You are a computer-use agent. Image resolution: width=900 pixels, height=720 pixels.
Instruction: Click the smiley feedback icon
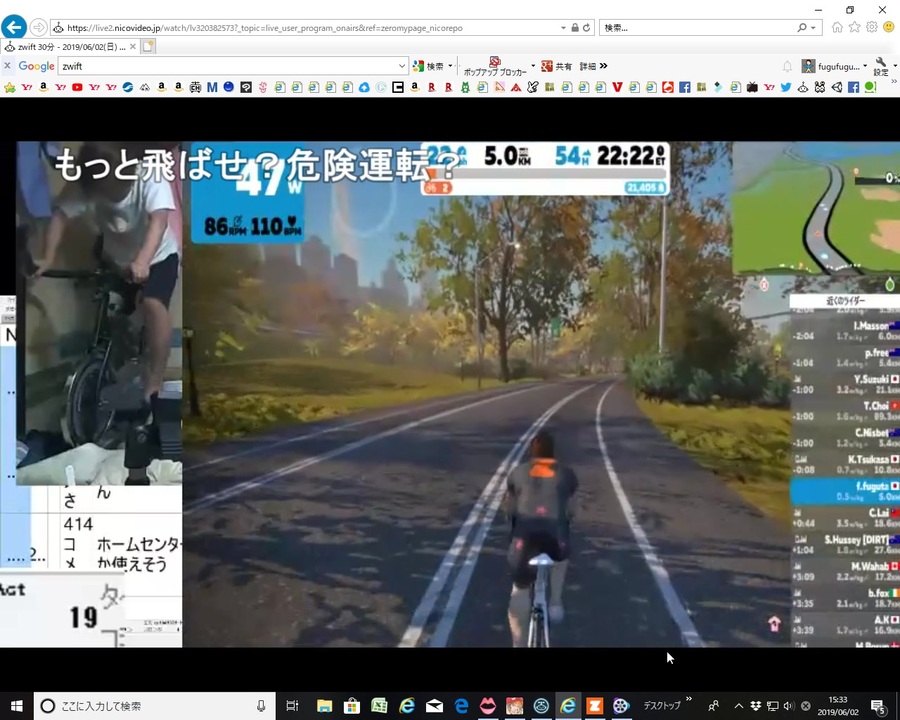point(889,27)
